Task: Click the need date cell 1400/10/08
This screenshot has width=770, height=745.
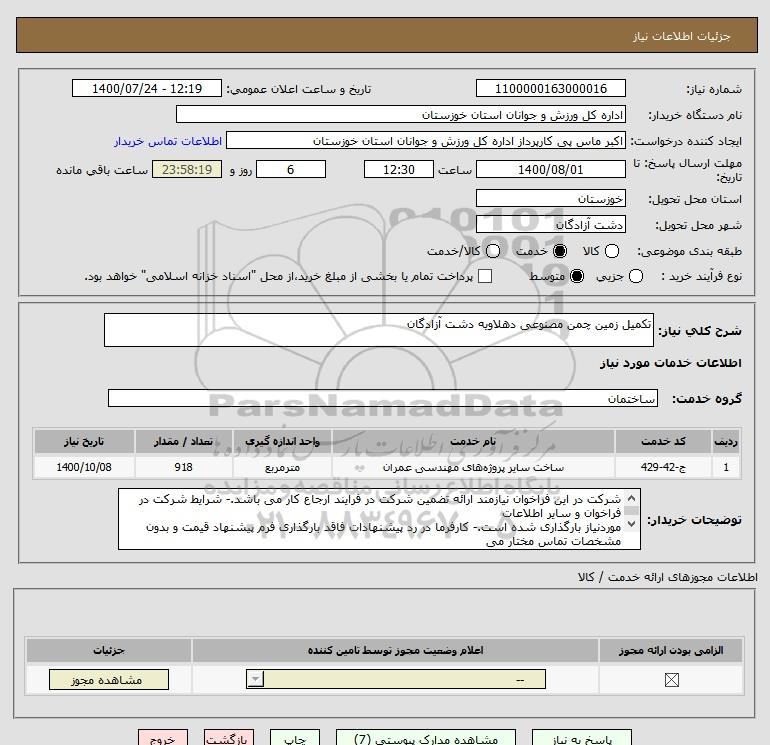Action: pos(84,467)
